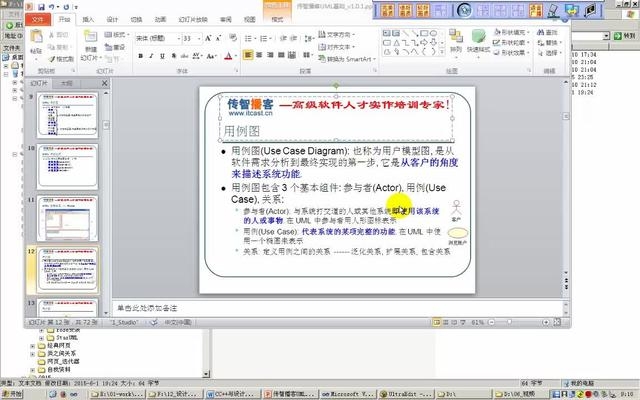Click the New Slide icon
Screen dimensions: 640x400
click(91, 38)
